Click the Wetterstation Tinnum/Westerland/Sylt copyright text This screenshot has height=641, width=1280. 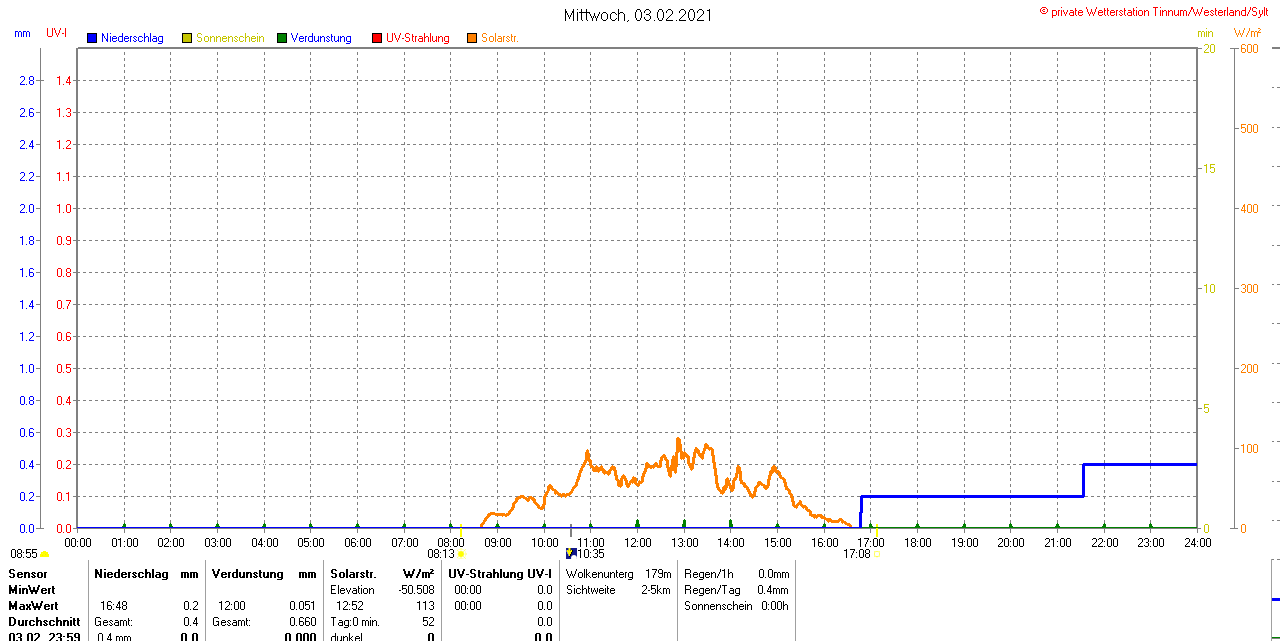tap(1158, 11)
